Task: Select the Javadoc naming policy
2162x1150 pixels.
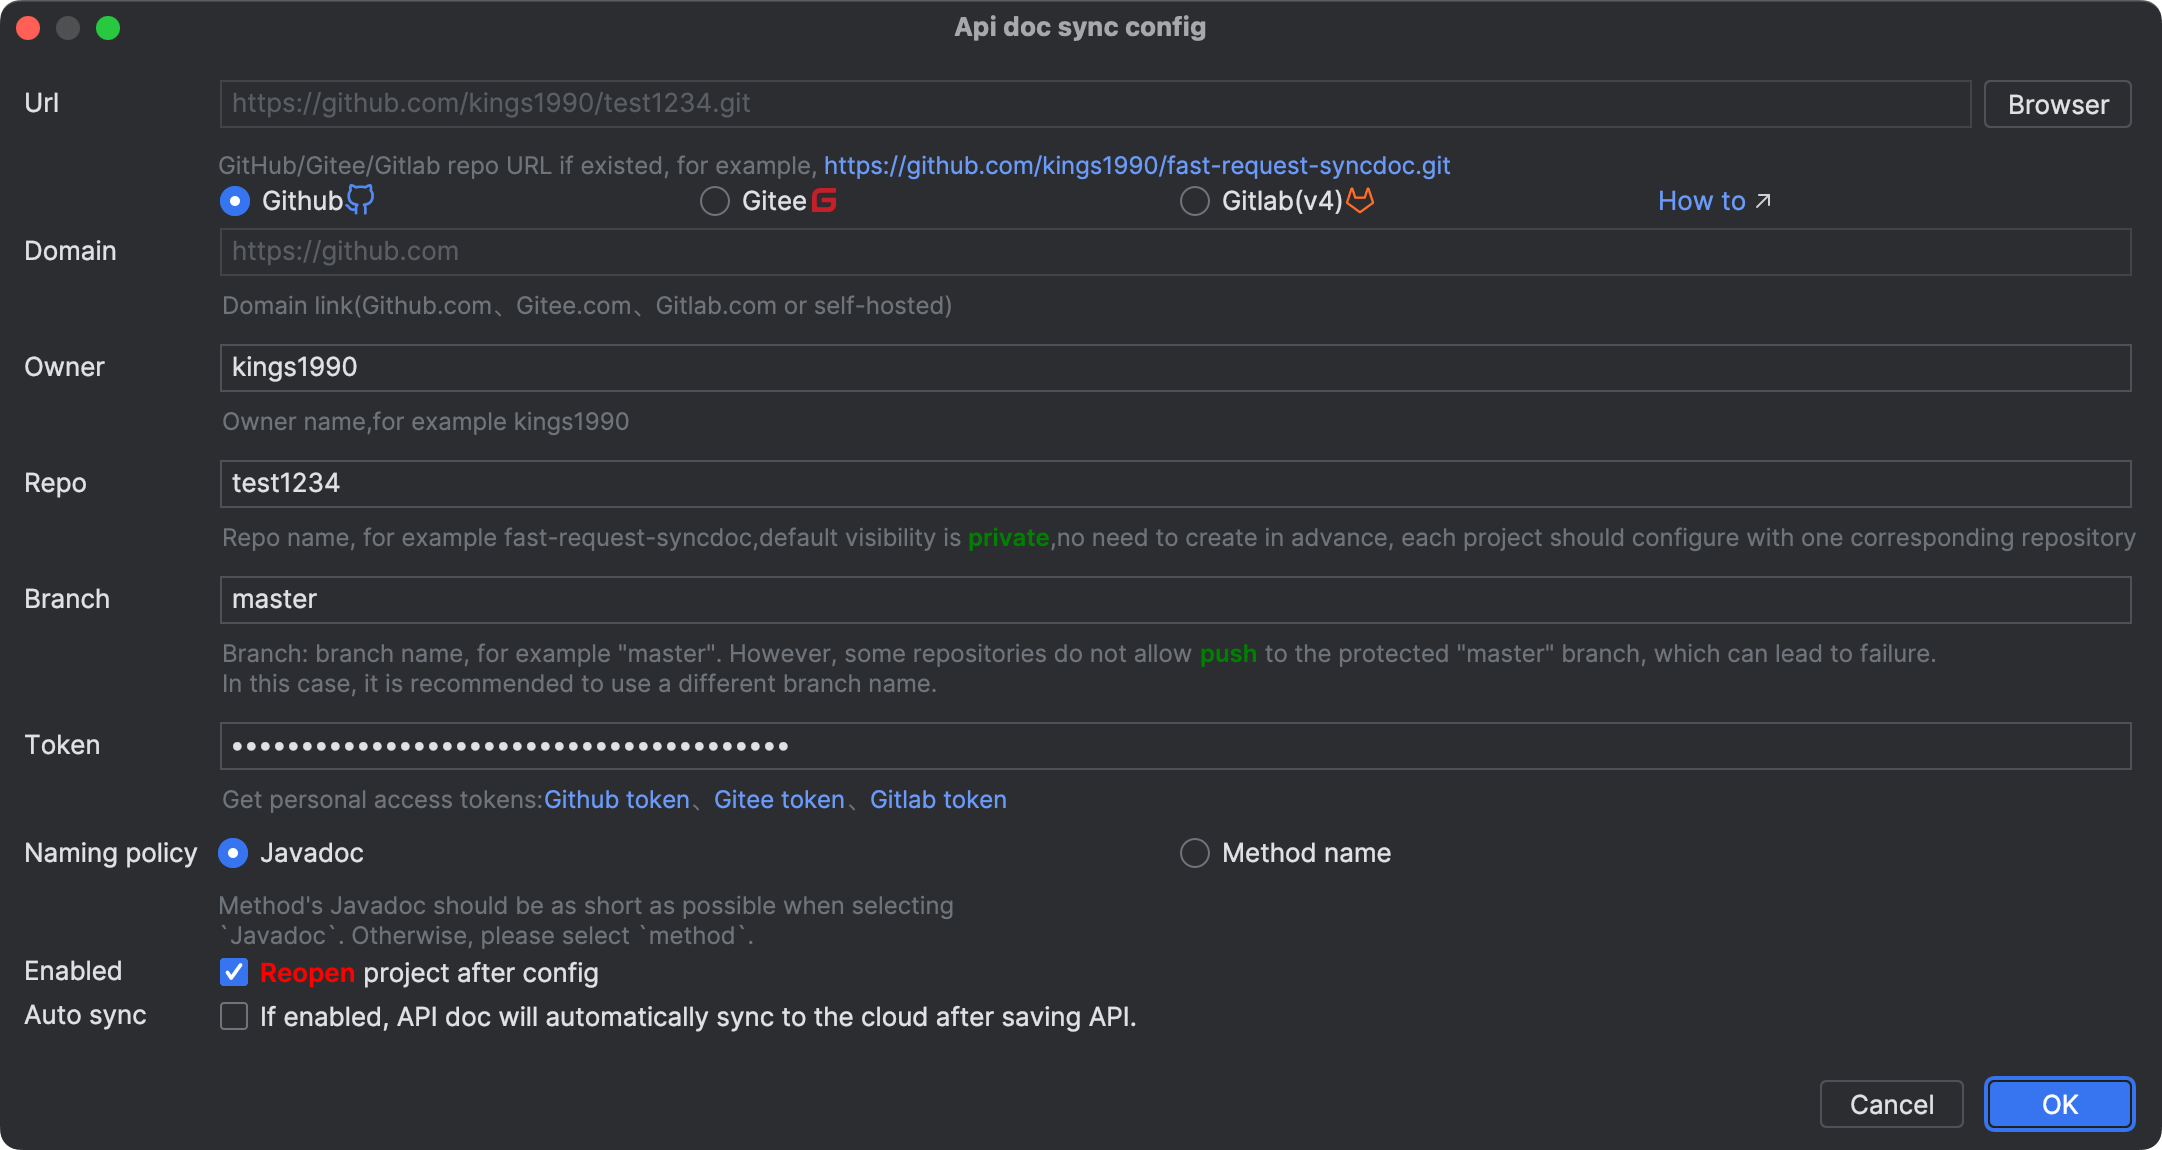Action: (232, 854)
